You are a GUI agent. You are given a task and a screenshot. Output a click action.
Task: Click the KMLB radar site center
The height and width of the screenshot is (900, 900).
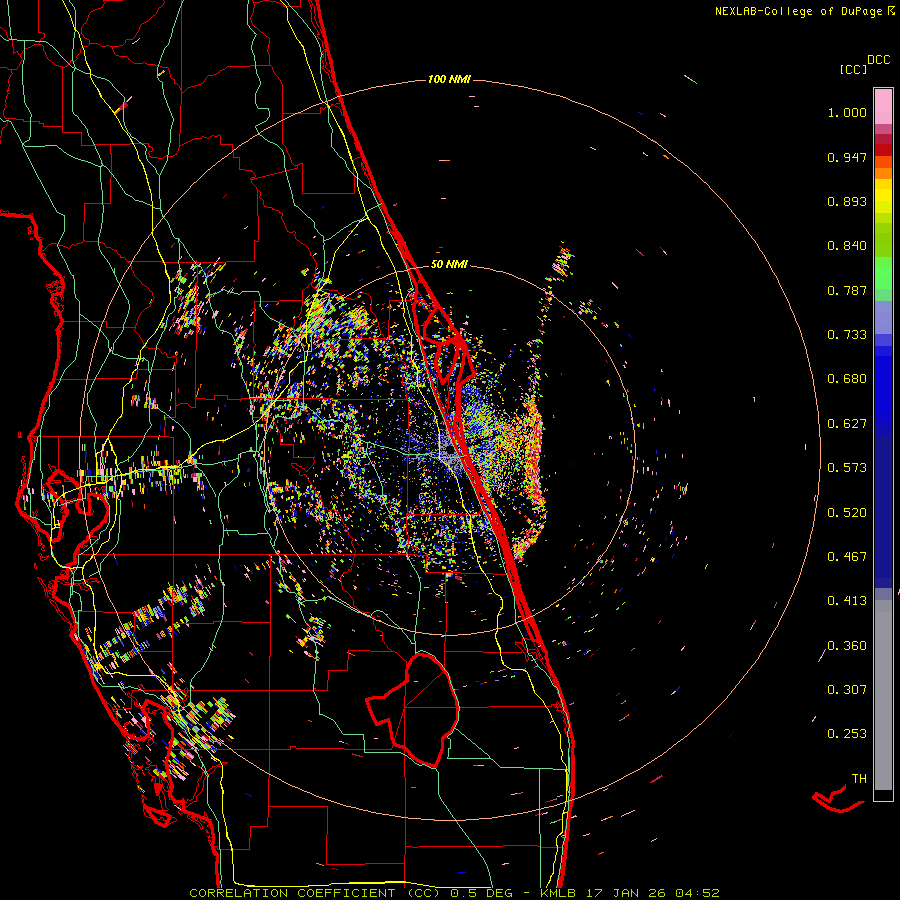pos(450,452)
